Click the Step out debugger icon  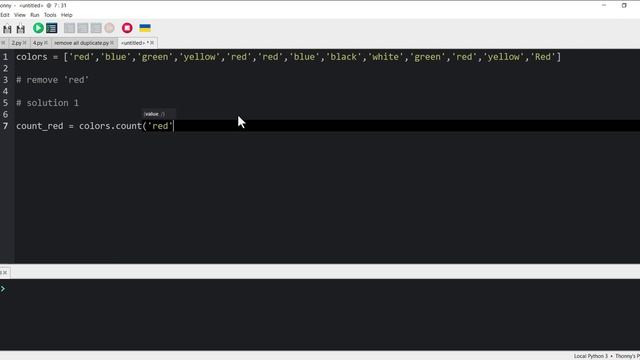tap(96, 28)
